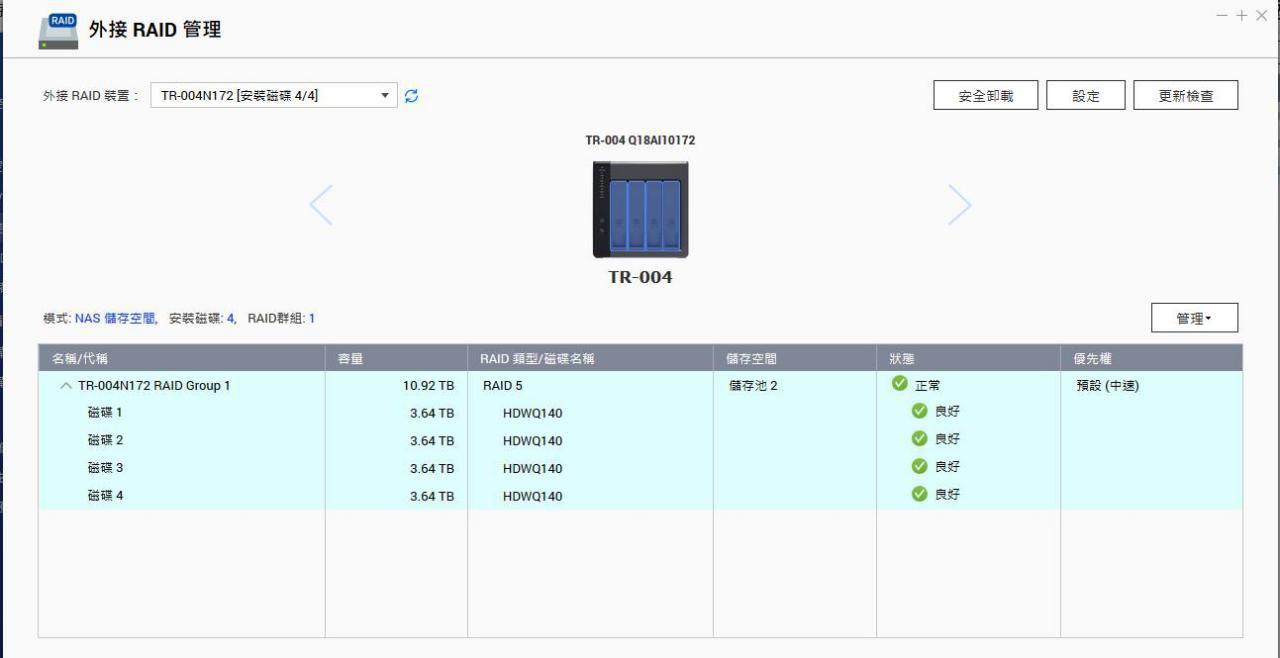Click 3.64 TB in the 磁碟 2 row
The width and height of the screenshot is (1280, 658).
click(x=432, y=441)
